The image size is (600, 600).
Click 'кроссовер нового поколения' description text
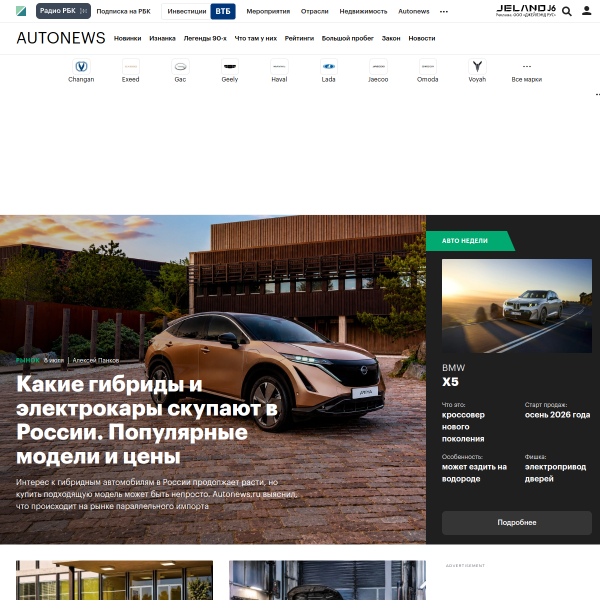point(463,427)
